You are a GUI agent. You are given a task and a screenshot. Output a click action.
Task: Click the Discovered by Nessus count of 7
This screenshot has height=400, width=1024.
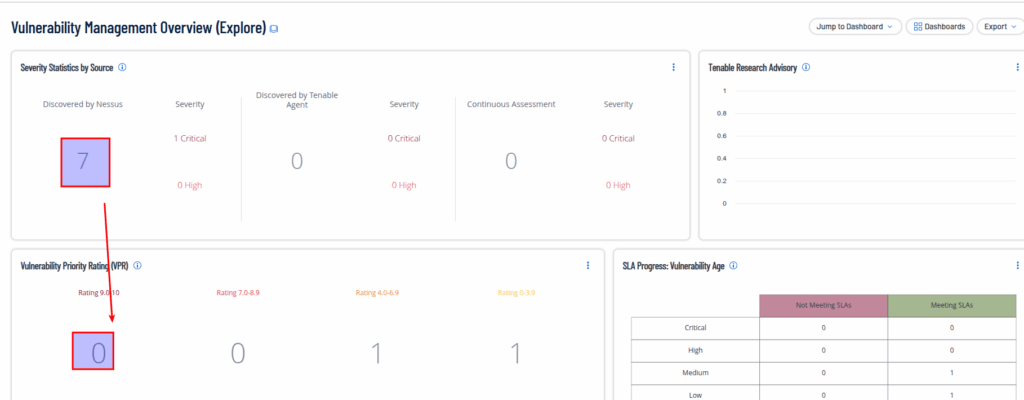click(x=84, y=162)
